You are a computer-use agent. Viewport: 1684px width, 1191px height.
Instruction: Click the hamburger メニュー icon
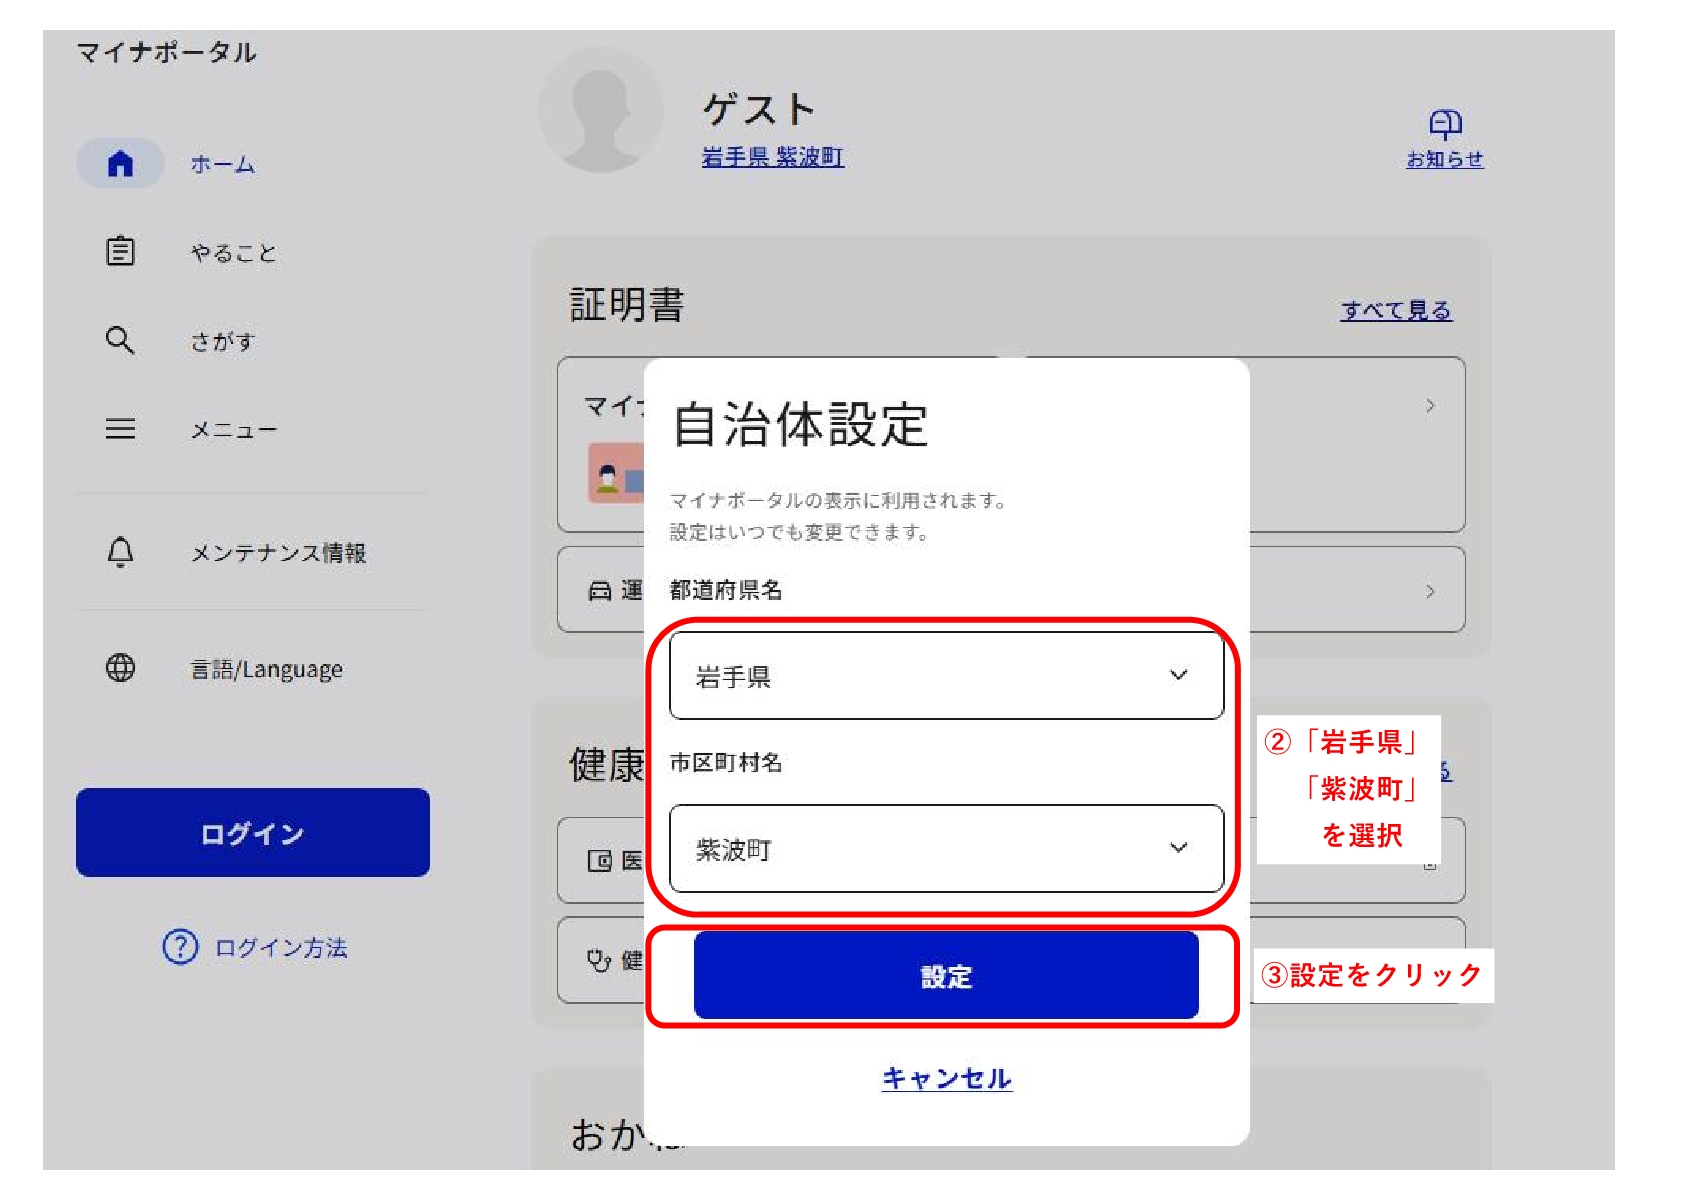(120, 429)
